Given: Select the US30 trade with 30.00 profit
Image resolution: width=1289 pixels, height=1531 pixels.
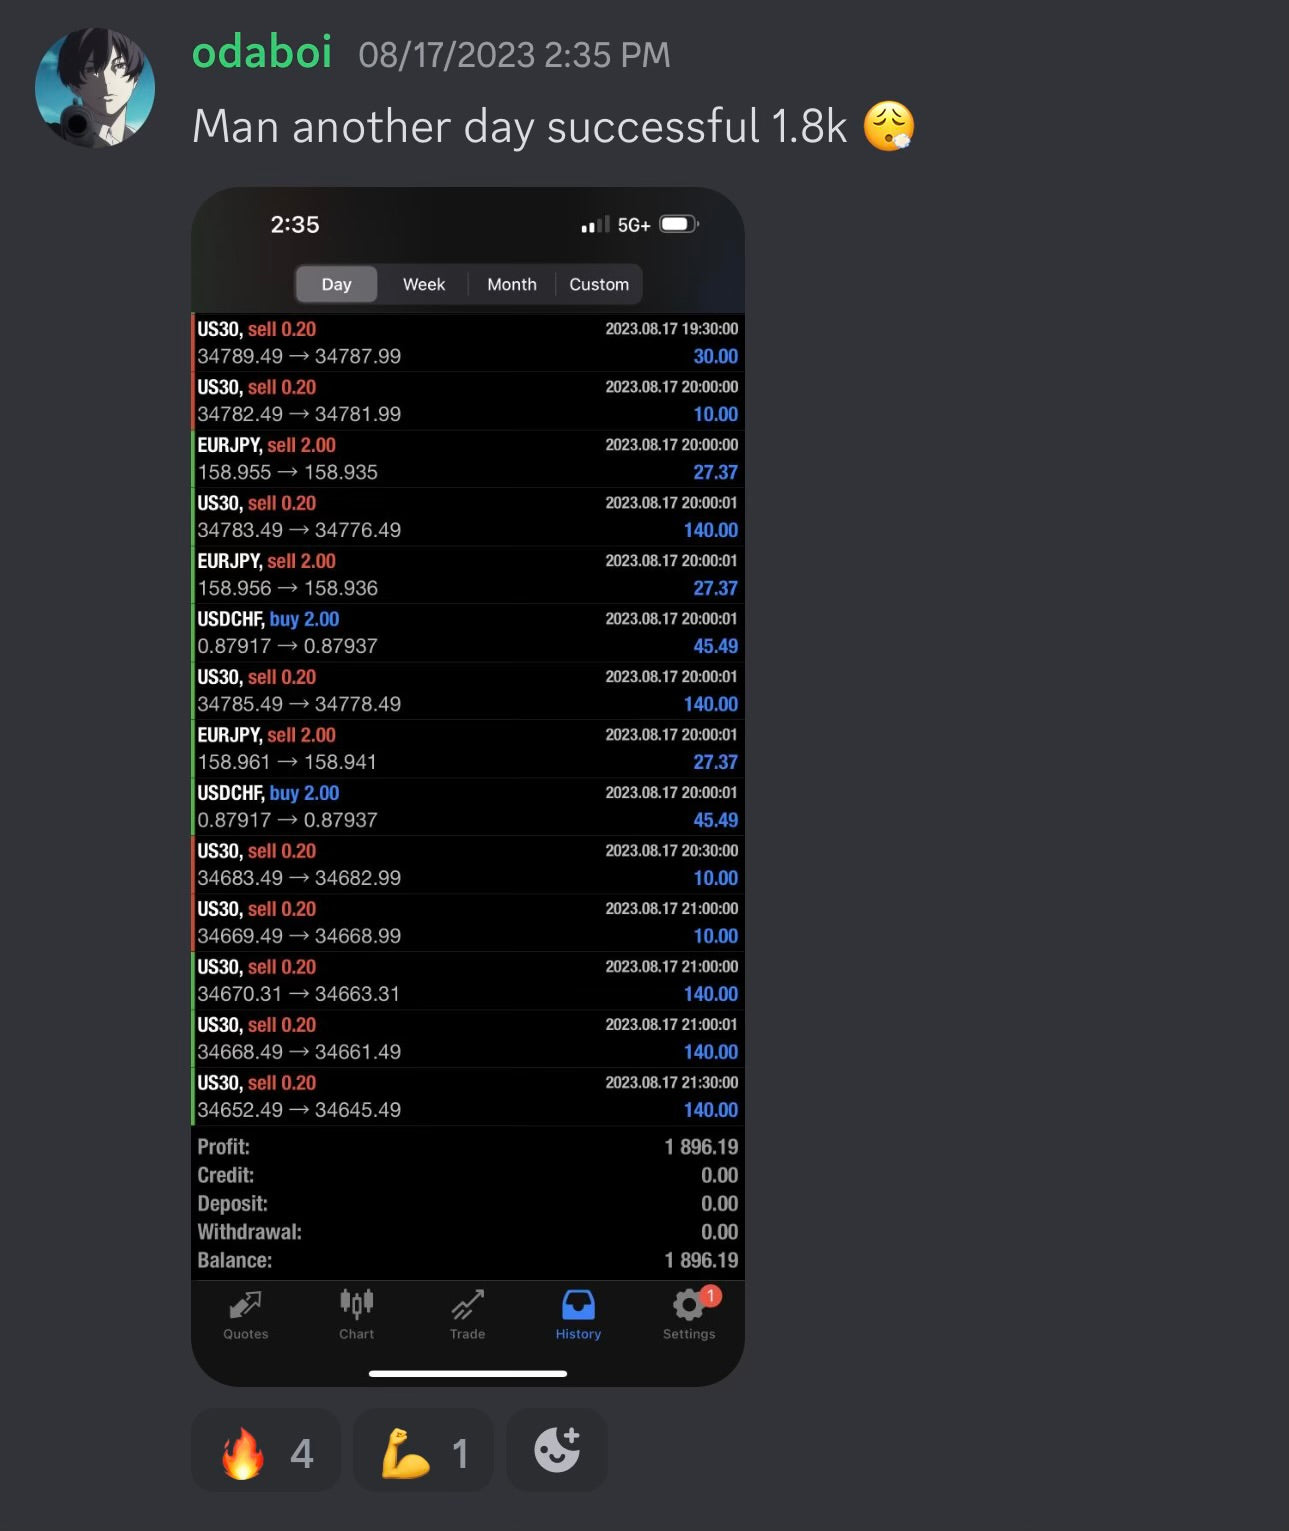Looking at the screenshot, I should click(x=468, y=343).
